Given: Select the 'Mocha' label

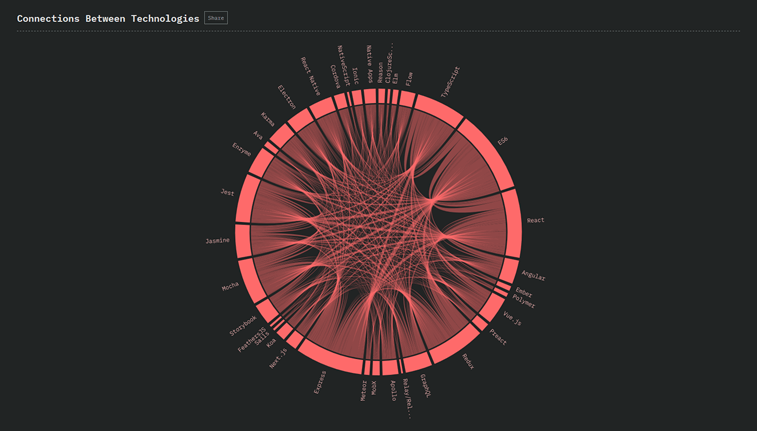Looking at the screenshot, I should [x=230, y=287].
